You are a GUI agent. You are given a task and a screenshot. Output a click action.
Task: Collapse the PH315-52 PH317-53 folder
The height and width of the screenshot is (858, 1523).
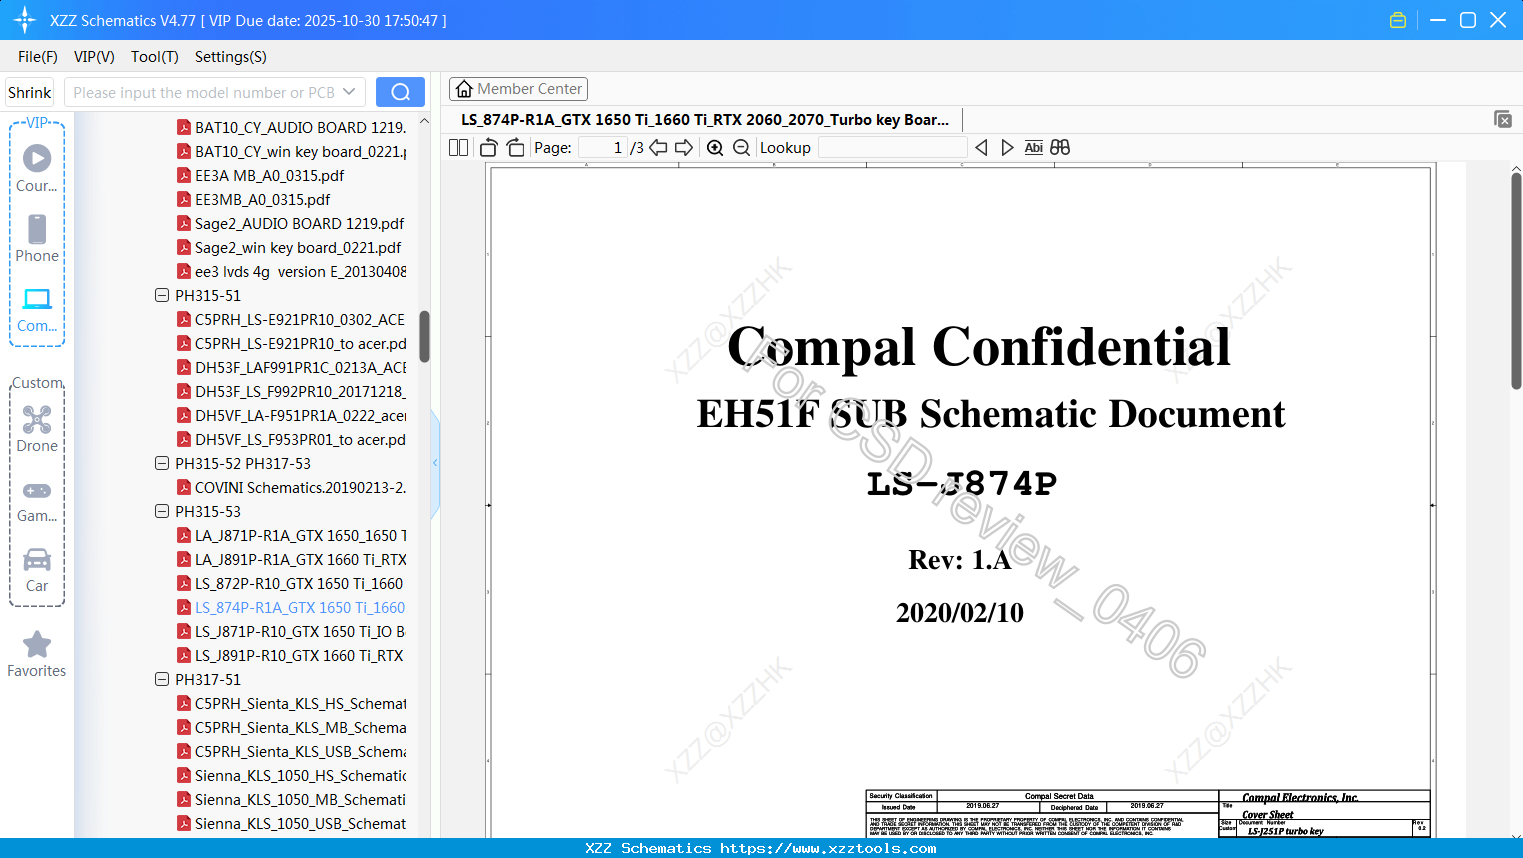point(162,464)
